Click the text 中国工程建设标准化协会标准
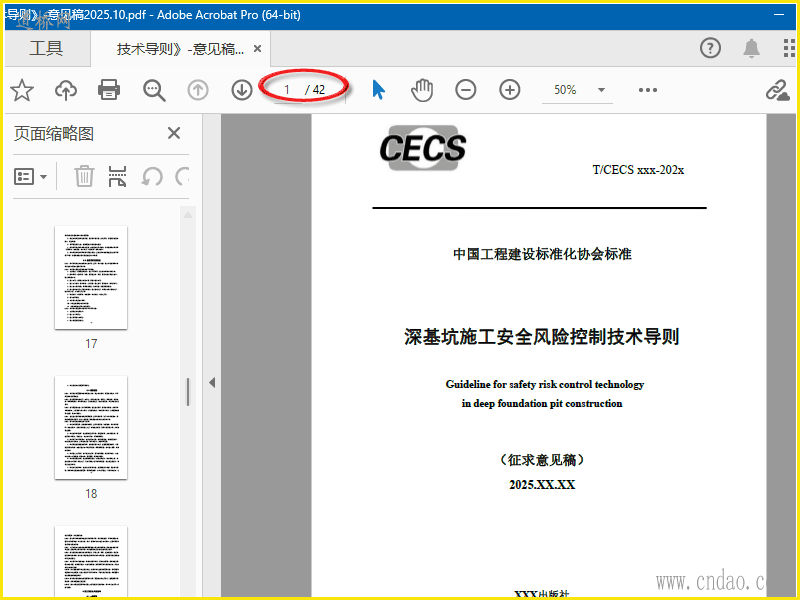This screenshot has width=800, height=600. [x=542, y=254]
